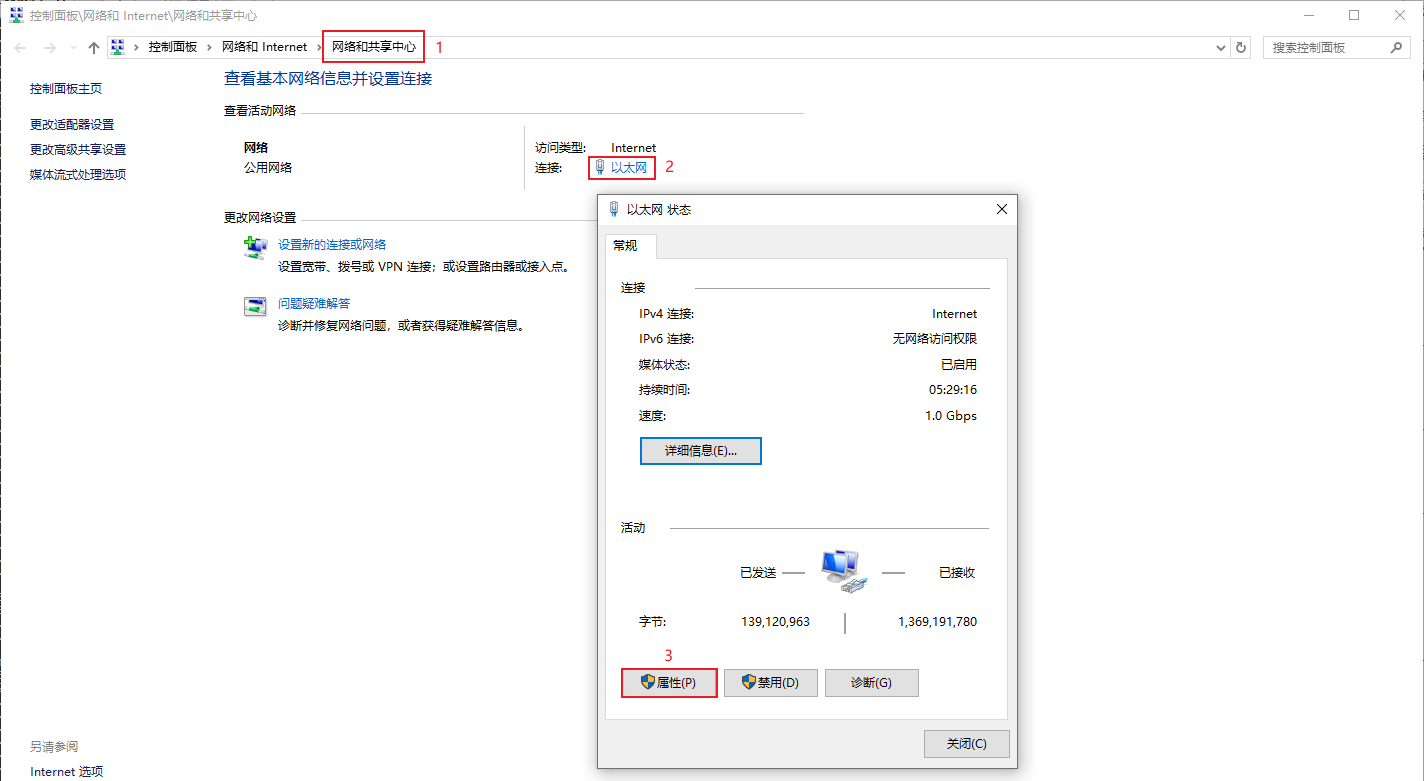Click the back navigation arrow

pos(19,47)
